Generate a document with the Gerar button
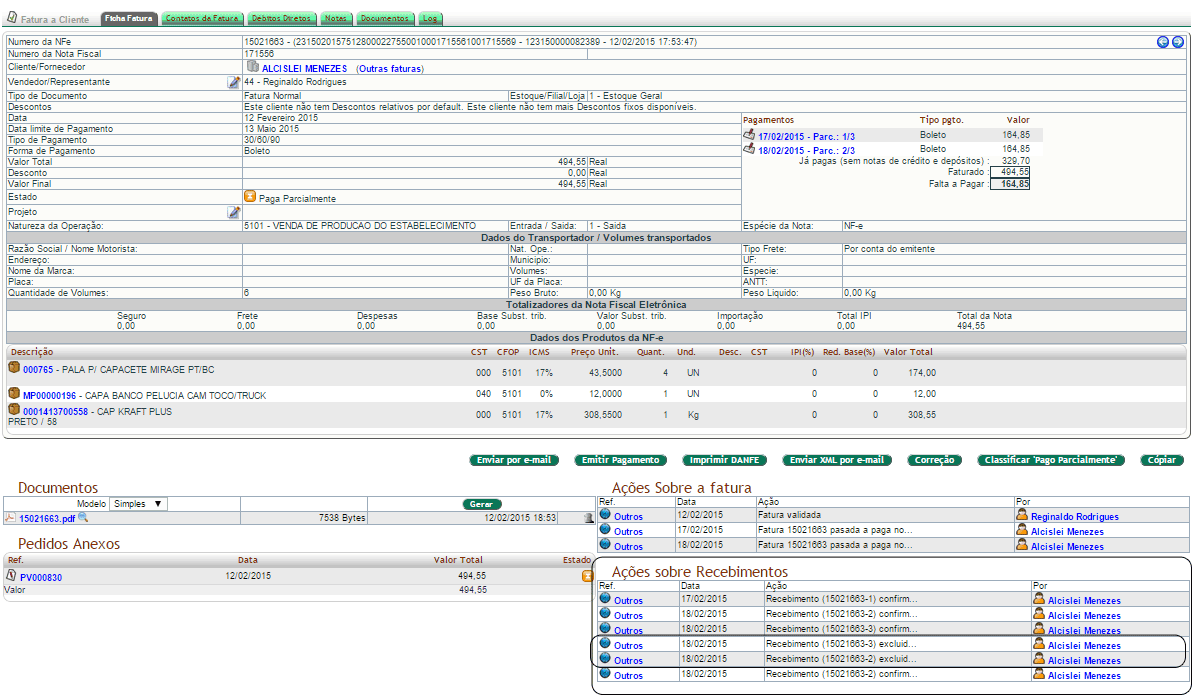 tap(481, 504)
